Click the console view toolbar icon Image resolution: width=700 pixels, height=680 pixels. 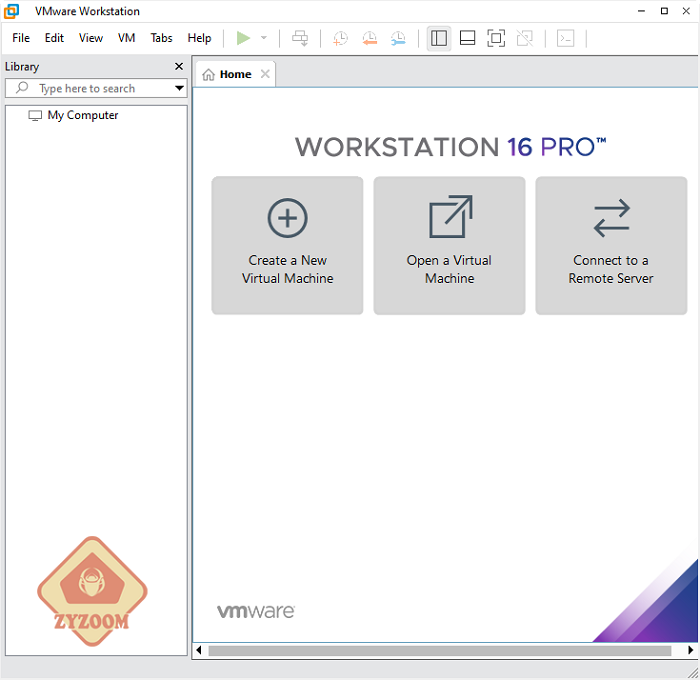[566, 38]
